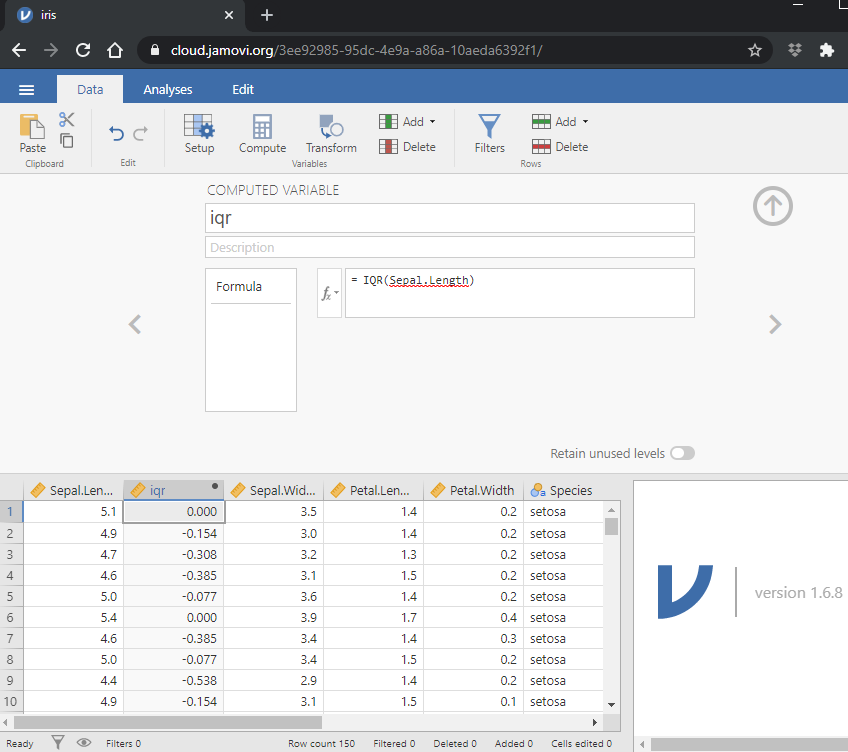Go to previous variable with left chevron

click(x=135, y=324)
